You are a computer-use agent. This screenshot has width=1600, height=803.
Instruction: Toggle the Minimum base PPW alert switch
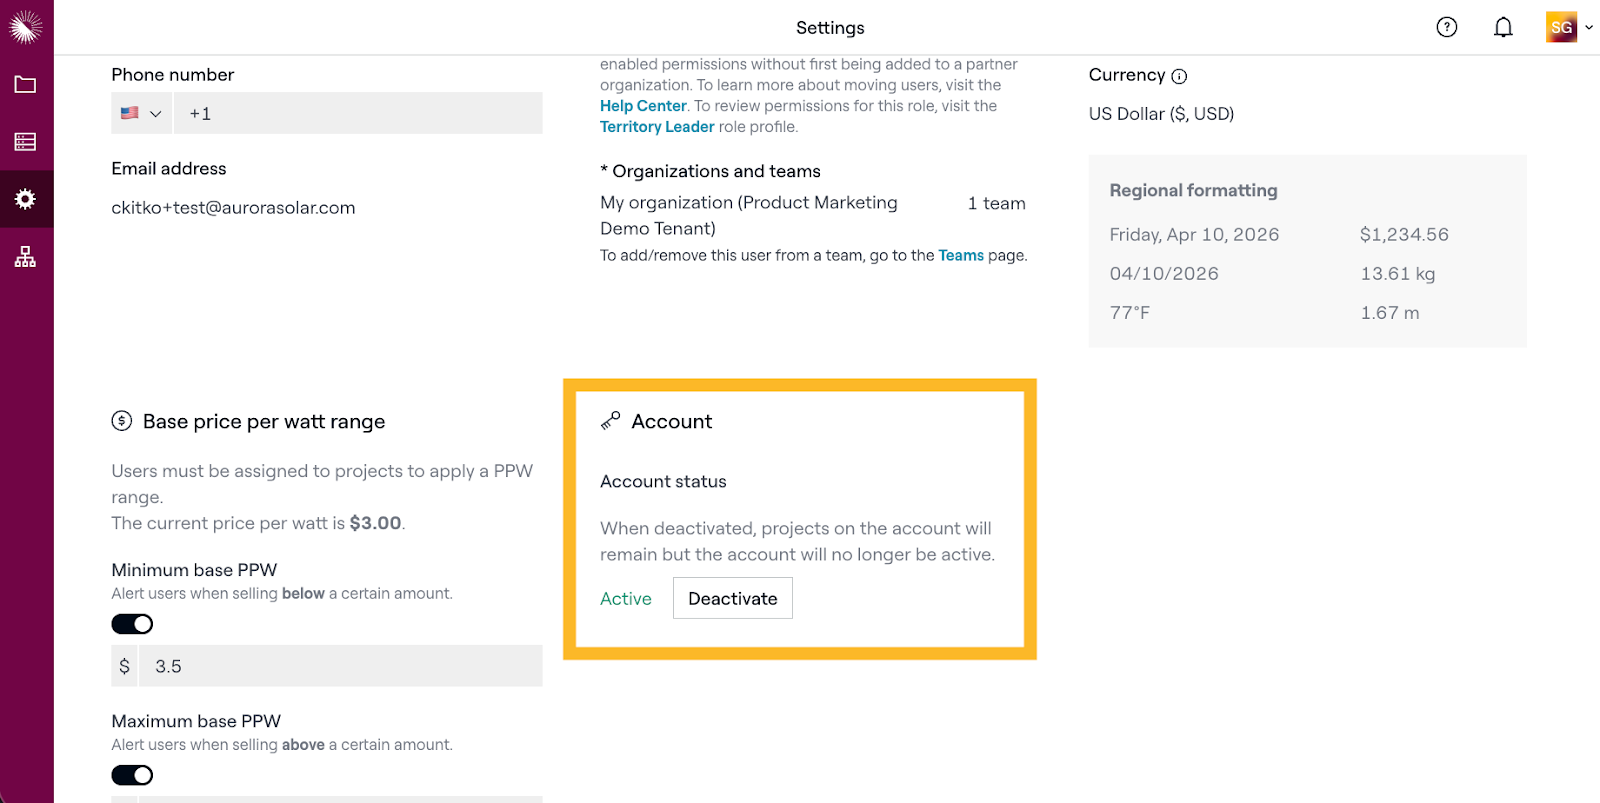coord(132,624)
